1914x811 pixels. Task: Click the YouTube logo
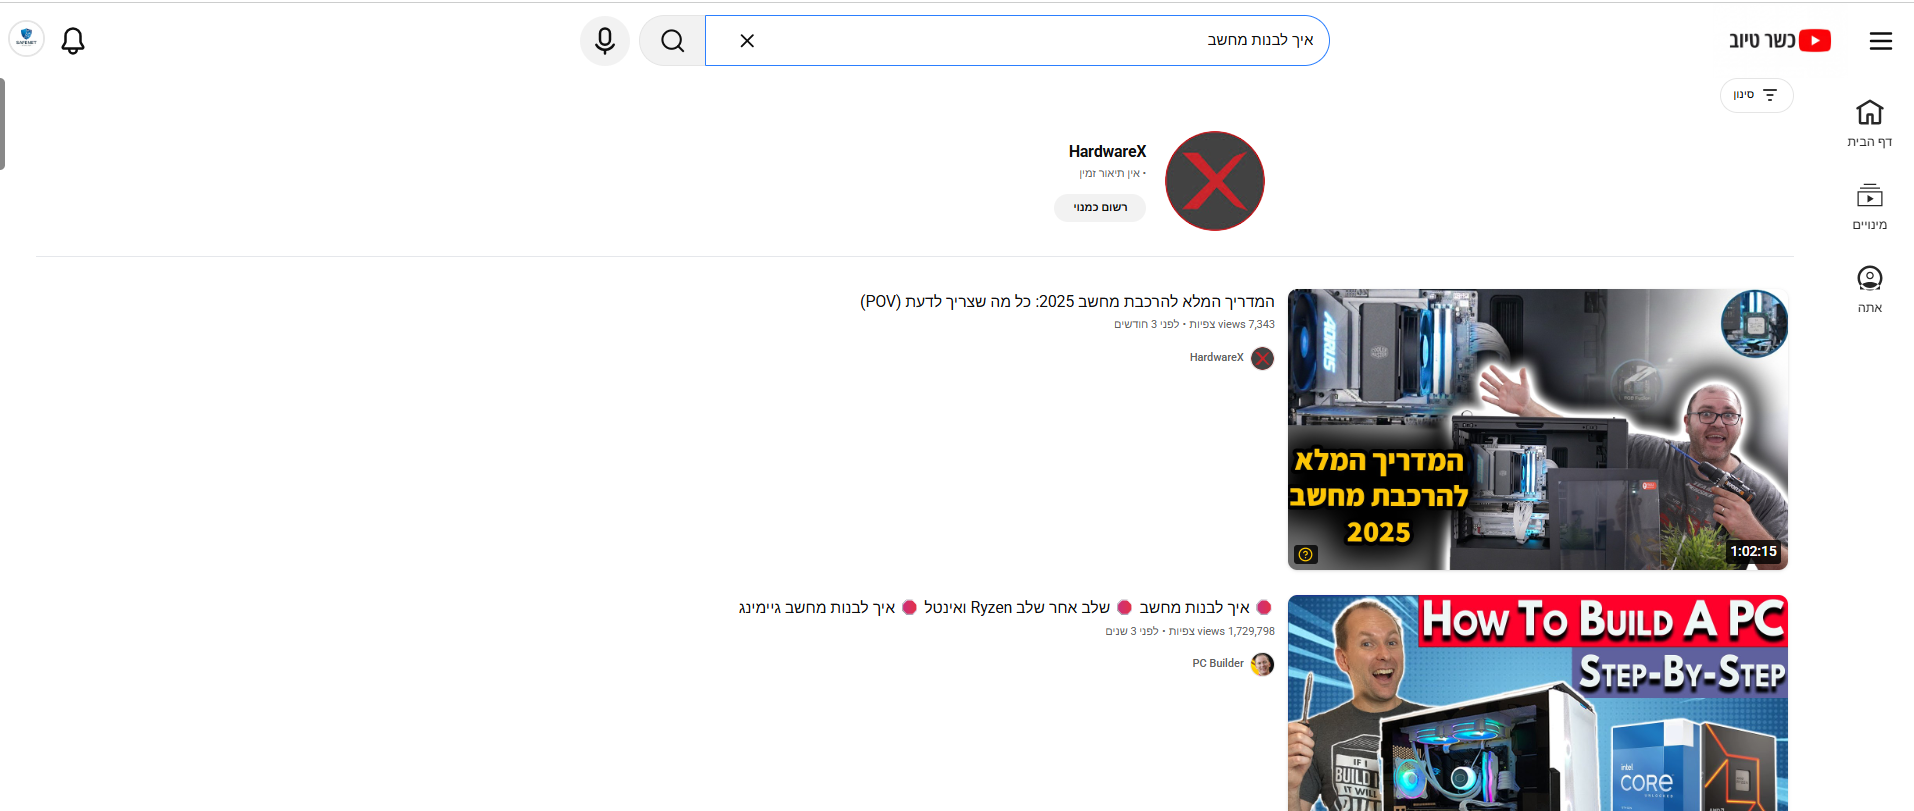[1780, 40]
